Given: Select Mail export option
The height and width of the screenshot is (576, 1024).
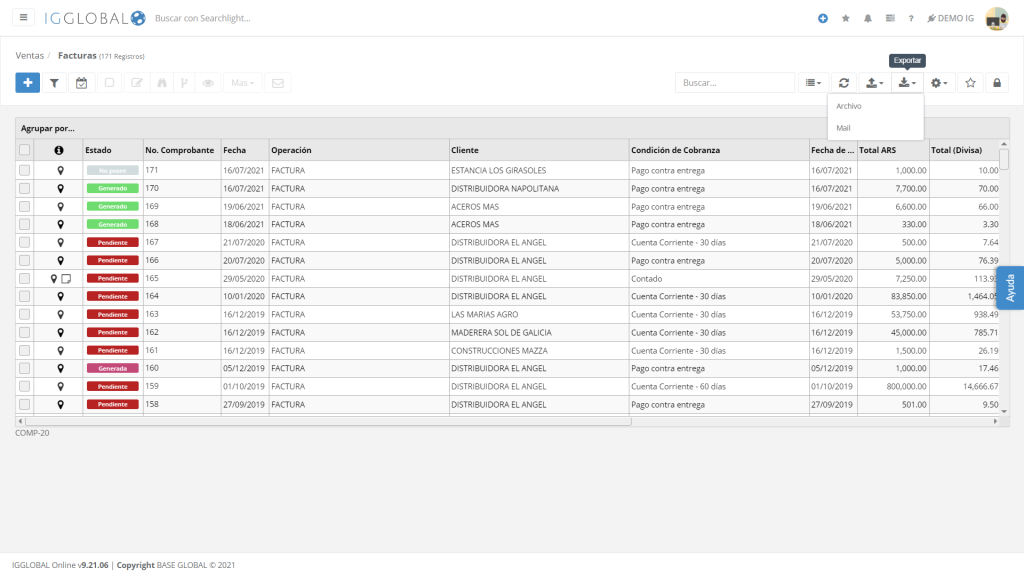Looking at the screenshot, I should click(843, 128).
